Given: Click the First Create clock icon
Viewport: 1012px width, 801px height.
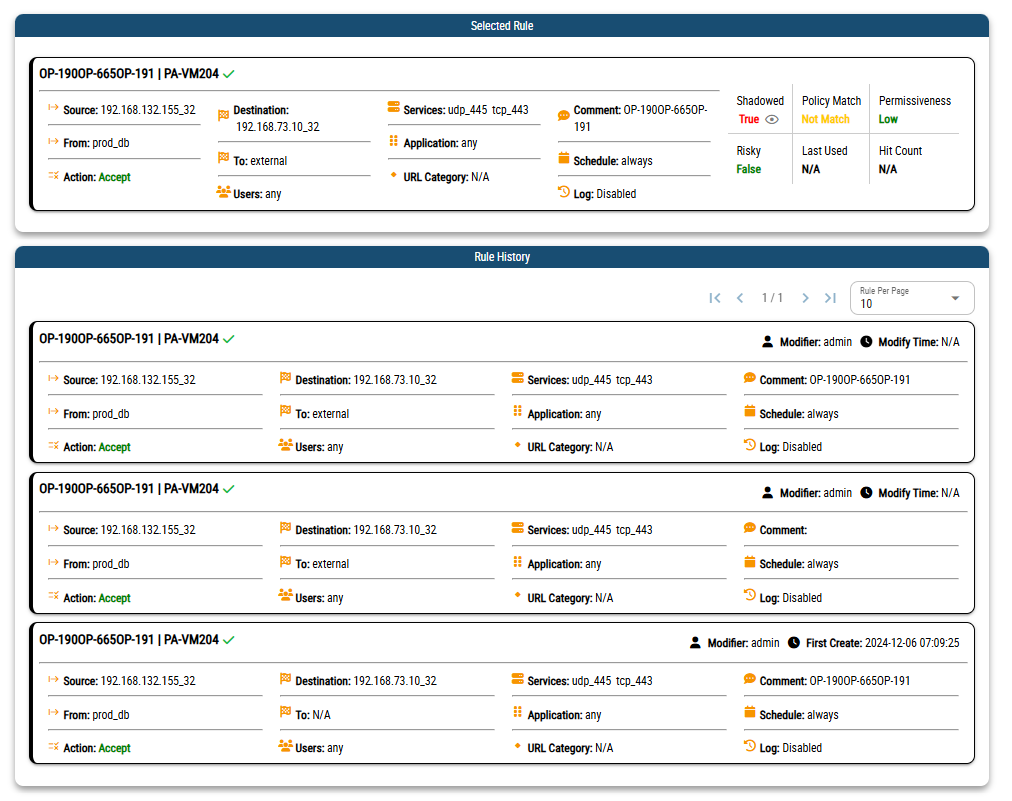Looking at the screenshot, I should coord(794,643).
